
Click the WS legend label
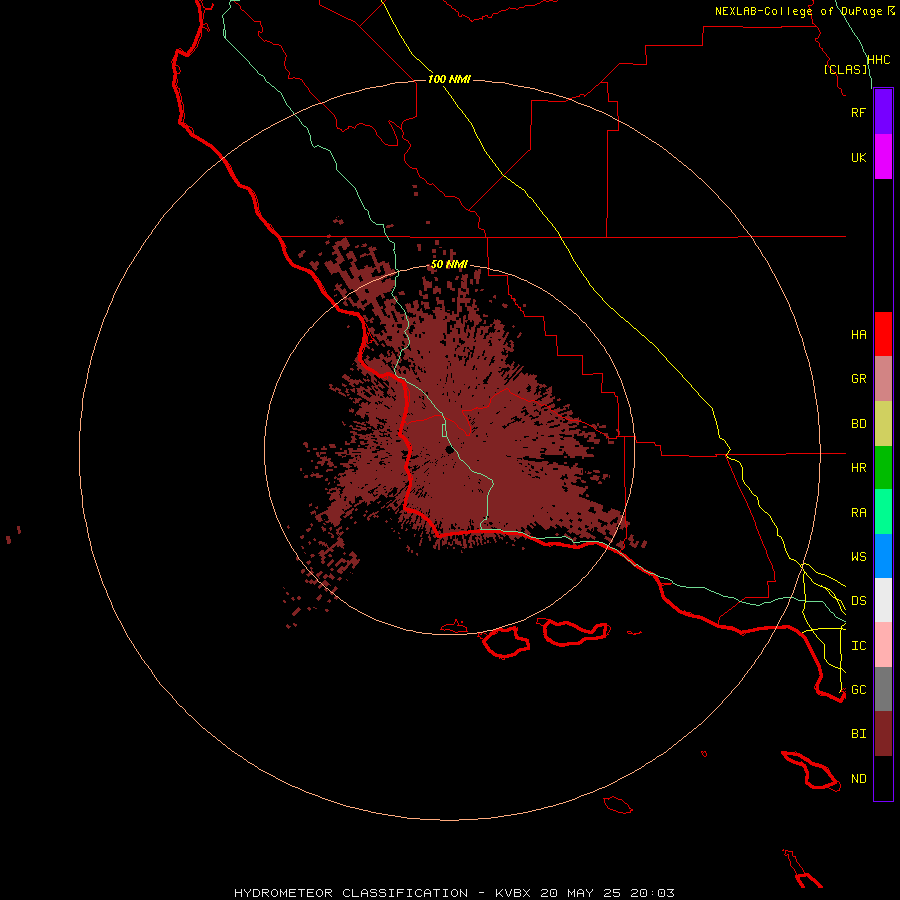pyautogui.click(x=858, y=557)
